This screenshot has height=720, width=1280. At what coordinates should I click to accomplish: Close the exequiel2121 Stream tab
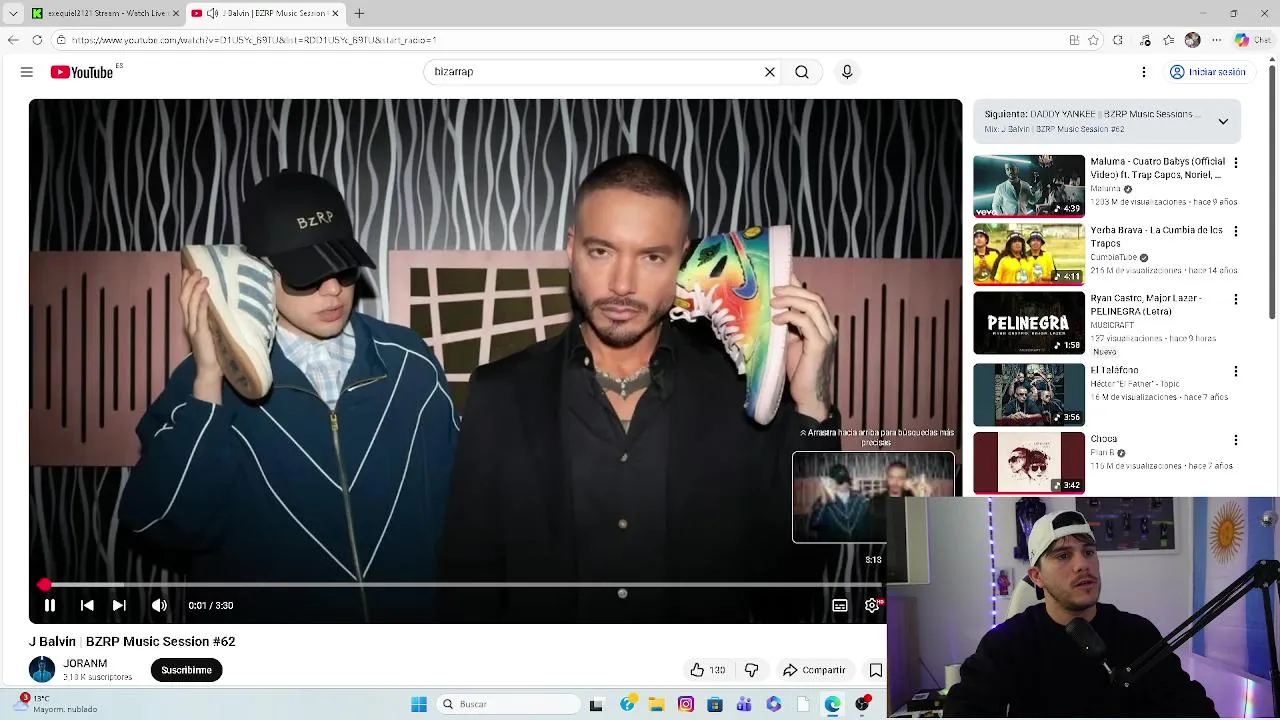click(176, 13)
